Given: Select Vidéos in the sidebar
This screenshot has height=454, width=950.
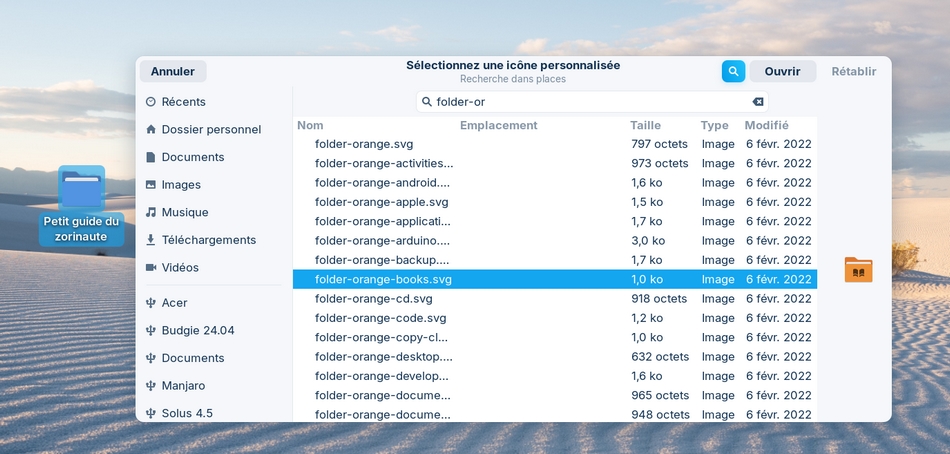Looking at the screenshot, I should pyautogui.click(x=180, y=268).
